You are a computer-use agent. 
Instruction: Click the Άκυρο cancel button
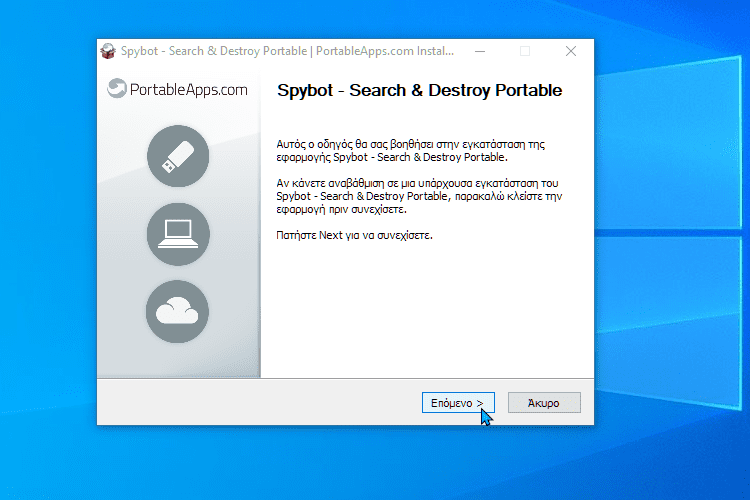pyautogui.click(x=544, y=403)
